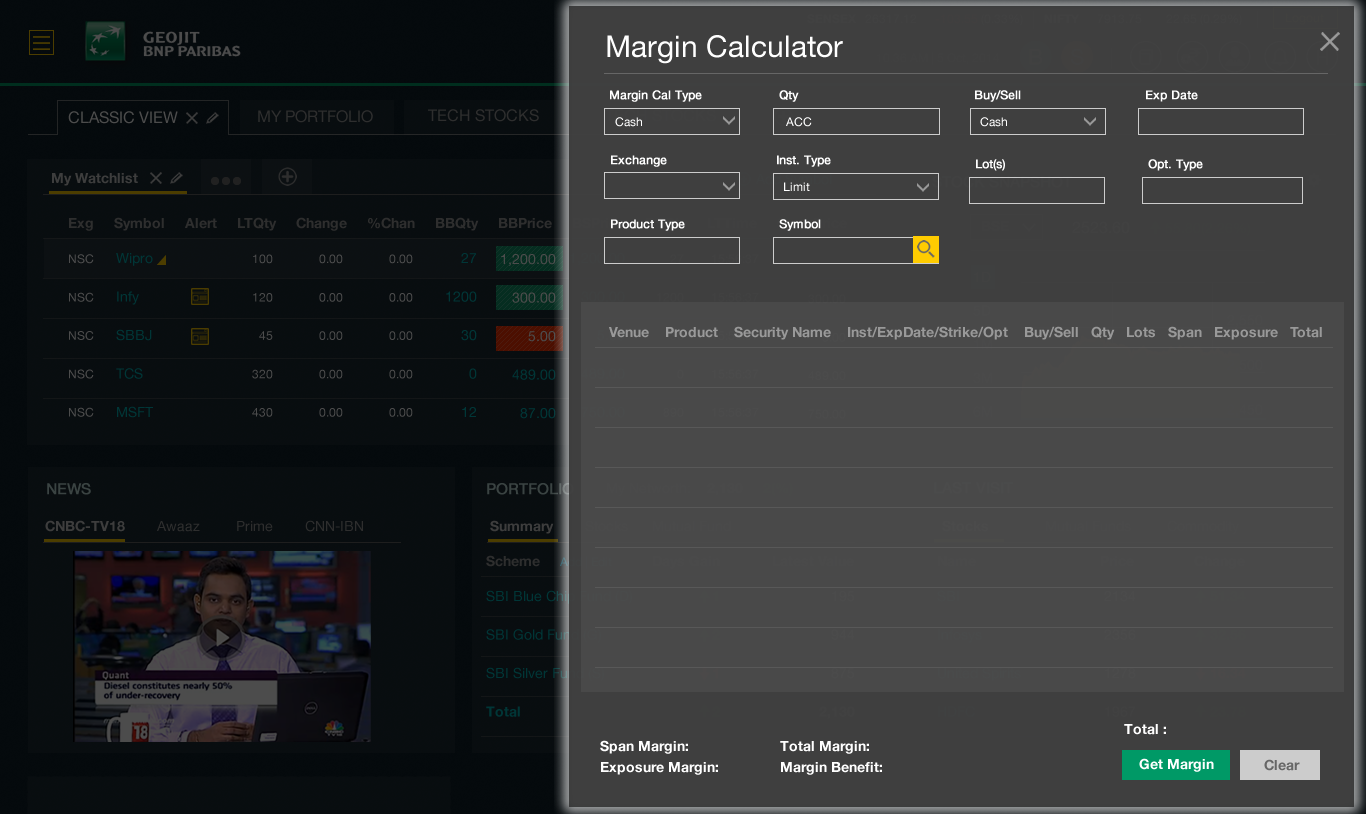Expand the Buy/Sell dropdown
1366x814 pixels.
(x=1037, y=122)
